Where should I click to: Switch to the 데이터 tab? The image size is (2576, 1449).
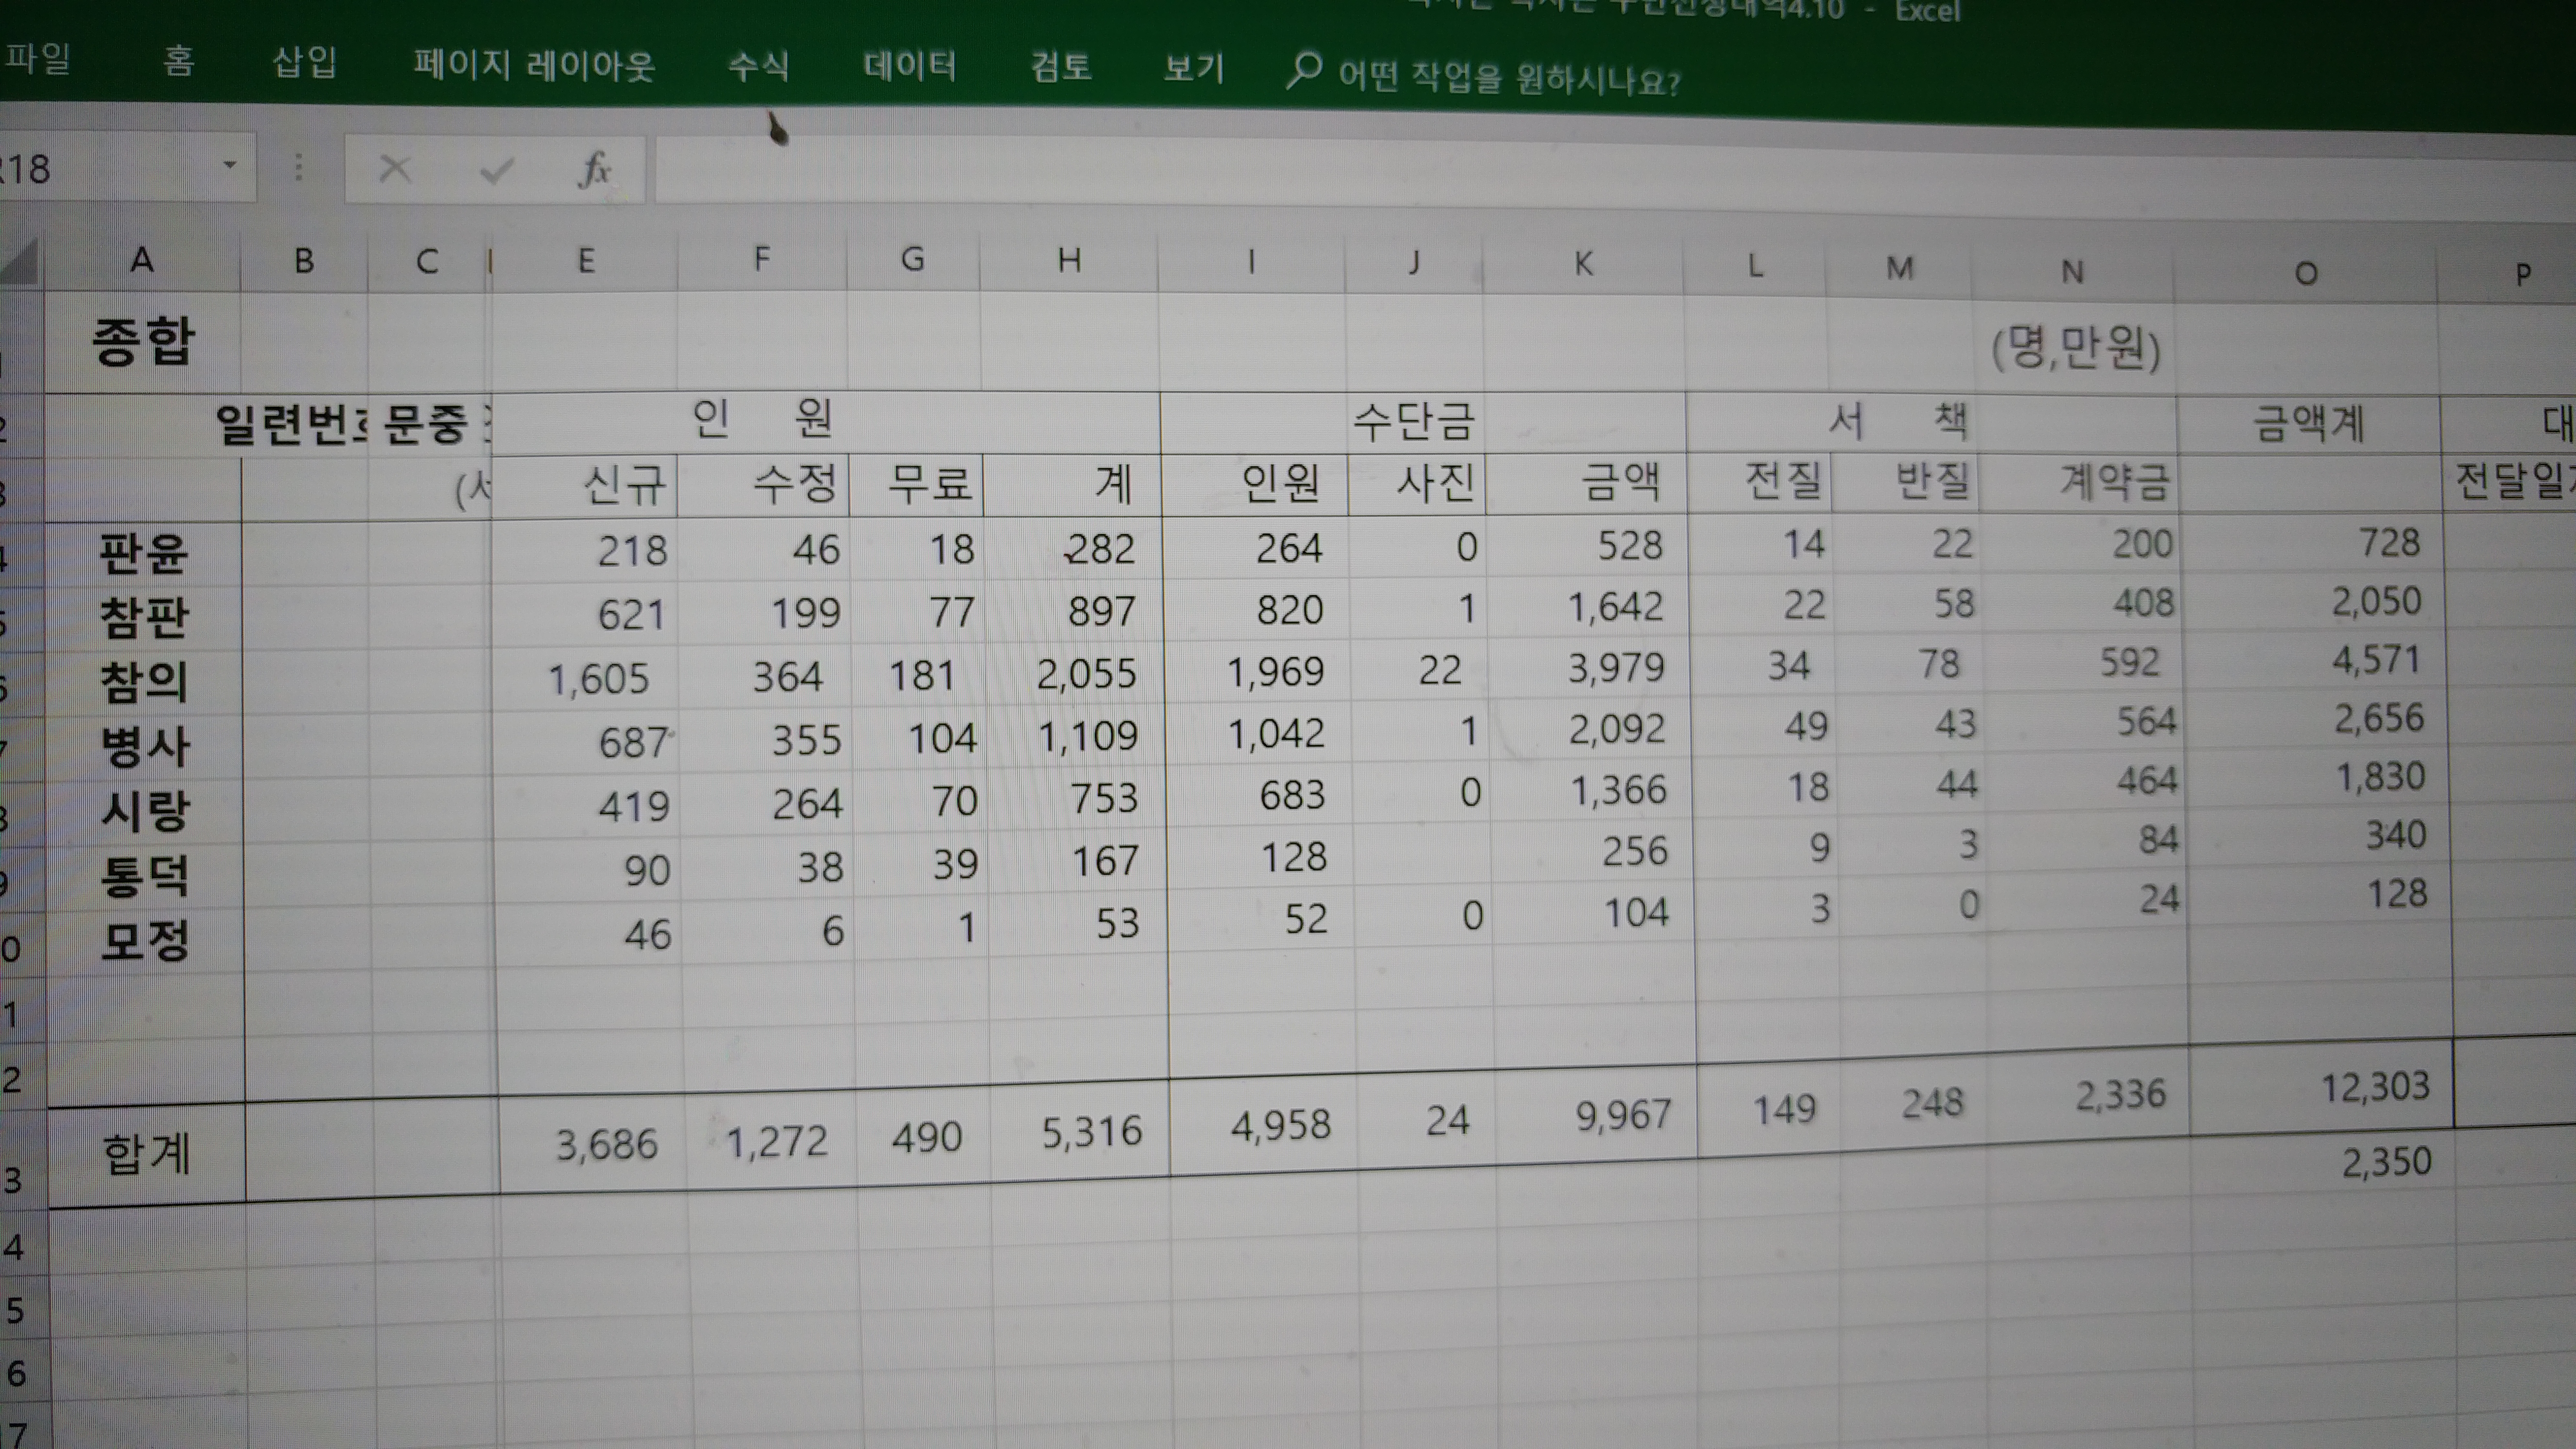click(x=910, y=67)
